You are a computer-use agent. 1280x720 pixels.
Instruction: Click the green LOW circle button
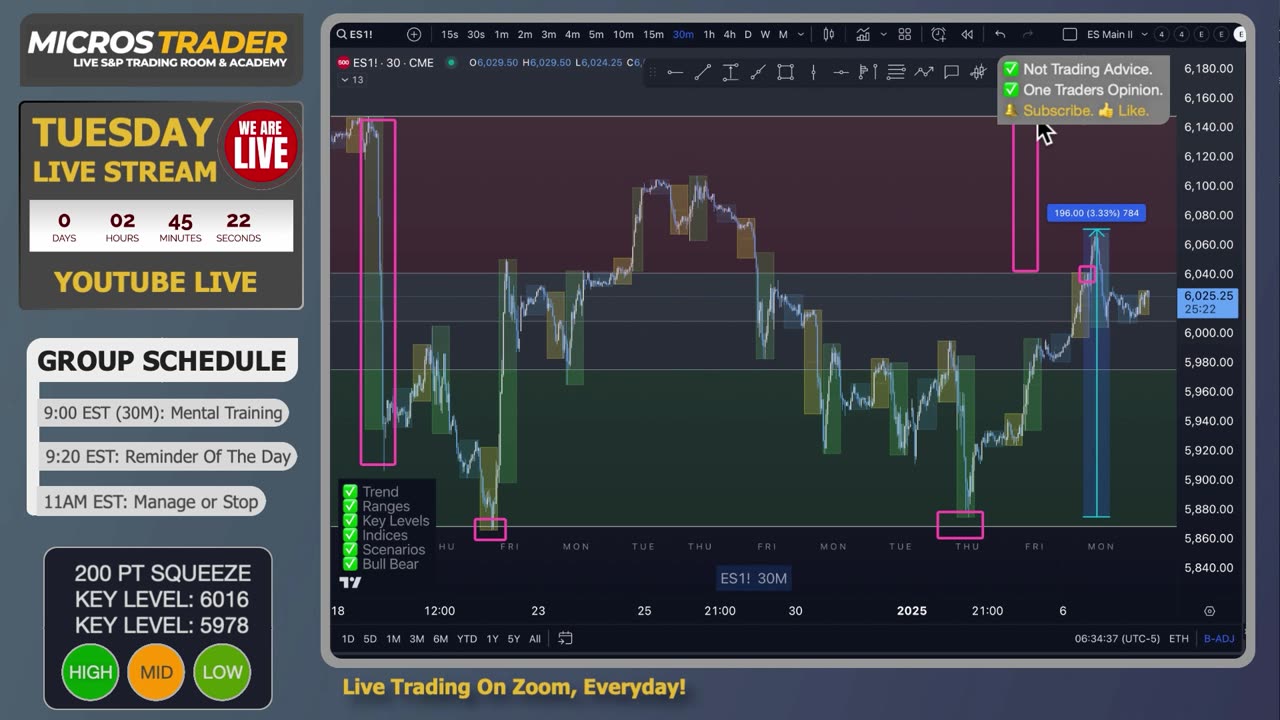tap(222, 672)
